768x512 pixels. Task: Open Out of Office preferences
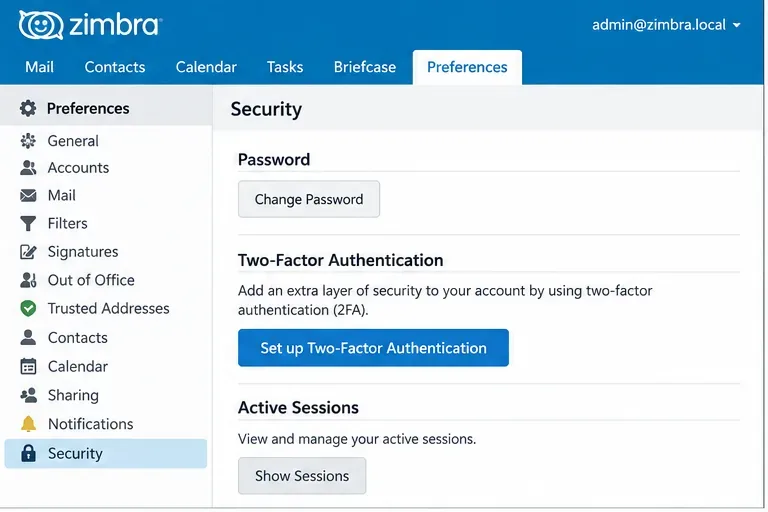pos(91,280)
